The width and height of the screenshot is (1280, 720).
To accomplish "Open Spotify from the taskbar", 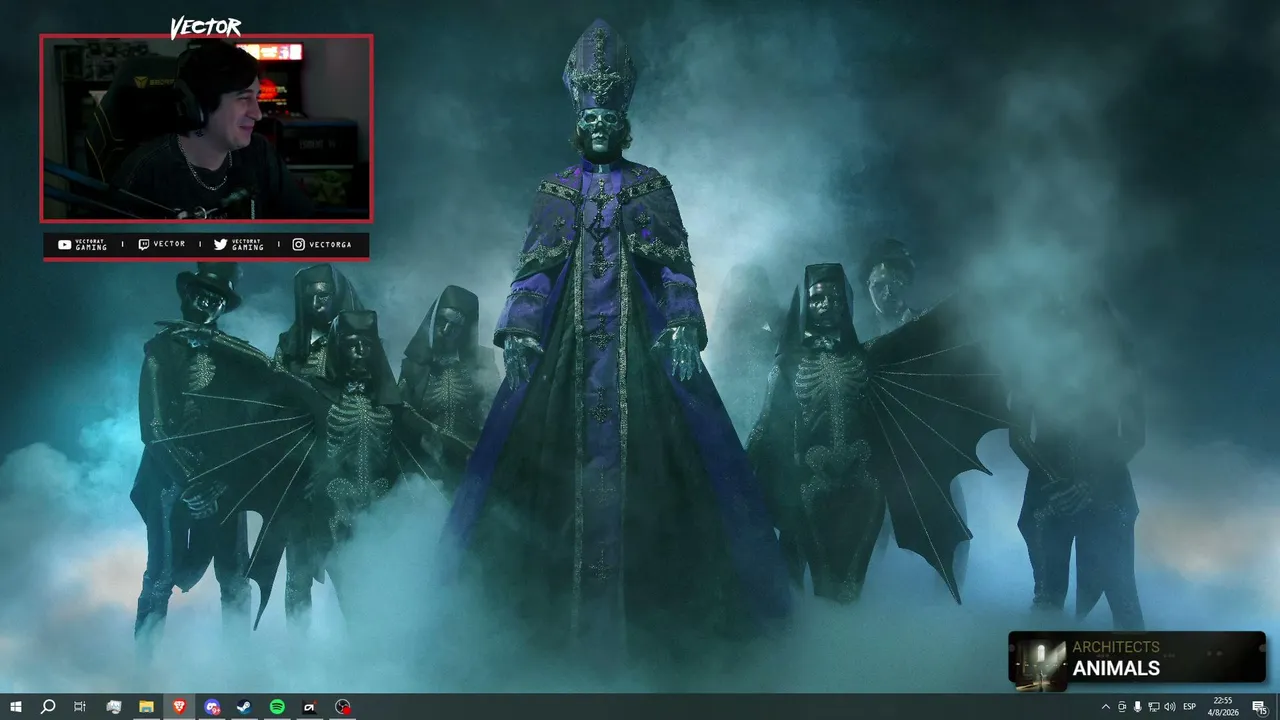I will click(277, 707).
